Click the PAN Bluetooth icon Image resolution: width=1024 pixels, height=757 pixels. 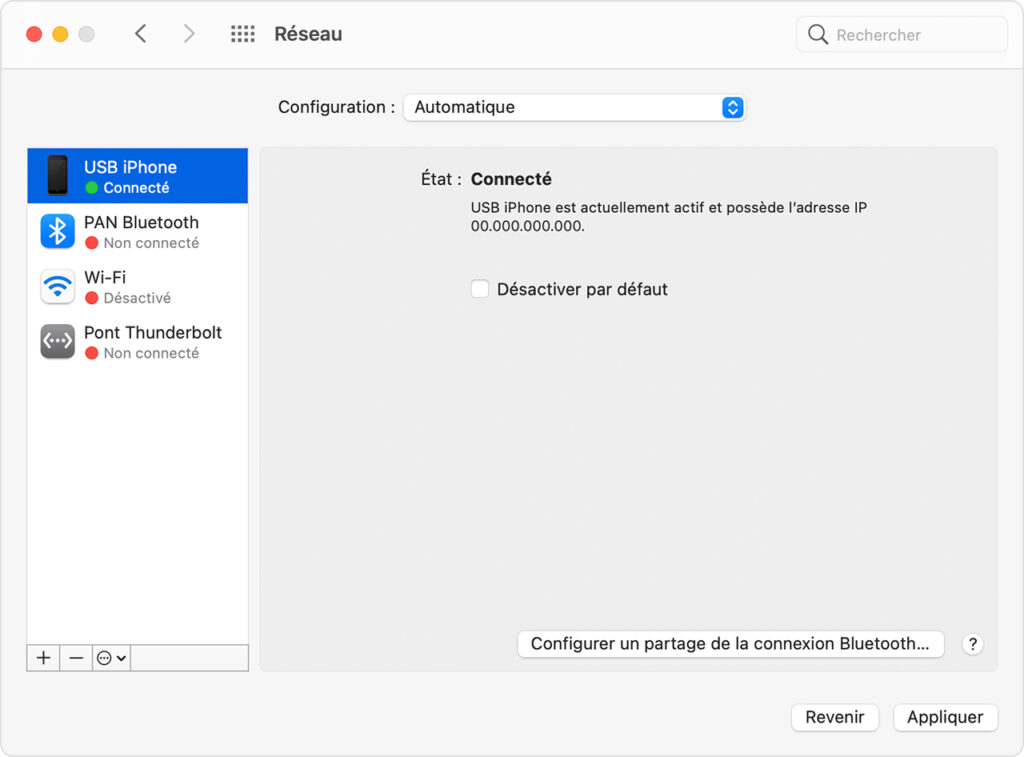point(57,231)
